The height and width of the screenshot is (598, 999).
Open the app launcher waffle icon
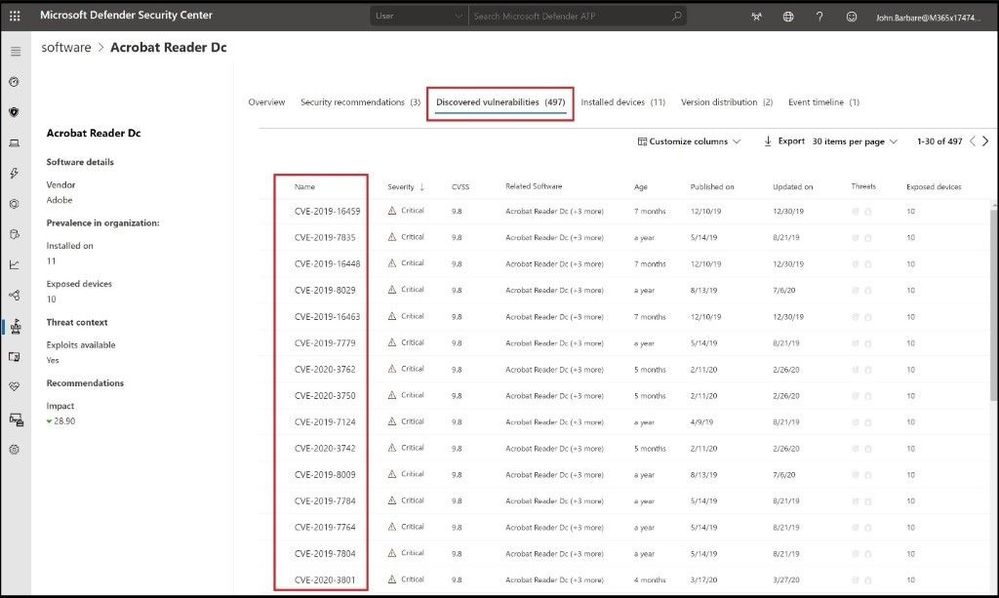15,15
